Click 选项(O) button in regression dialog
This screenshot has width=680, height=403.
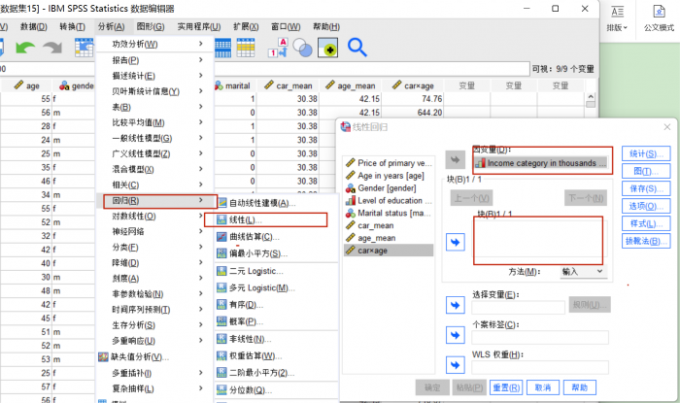(x=646, y=206)
